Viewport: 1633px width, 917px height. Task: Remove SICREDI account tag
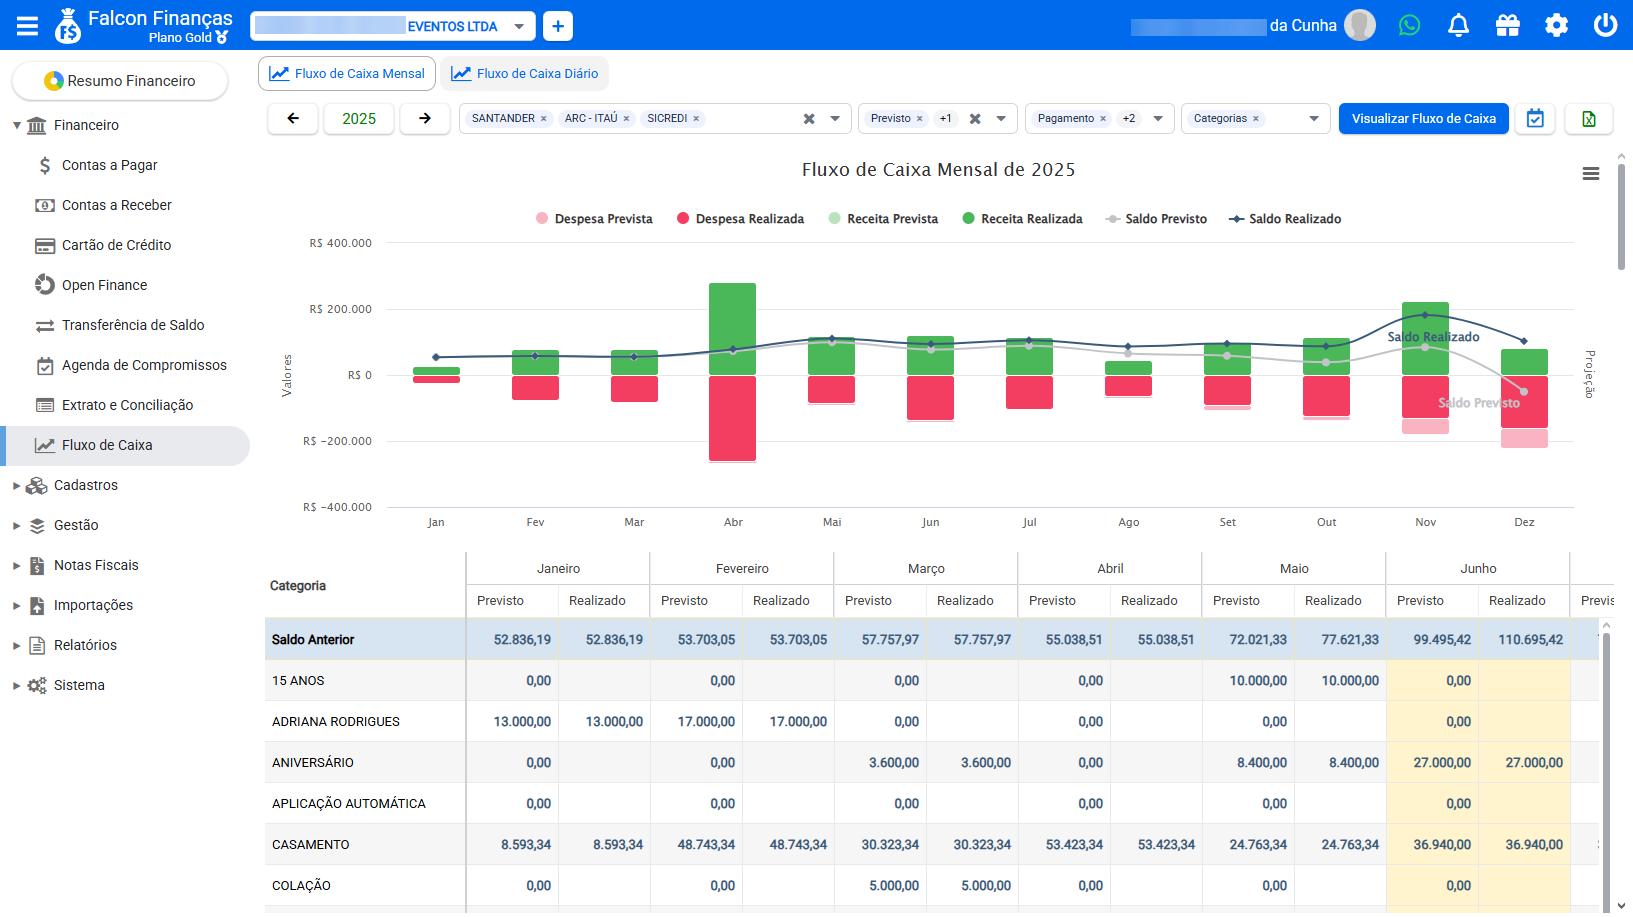pos(696,118)
